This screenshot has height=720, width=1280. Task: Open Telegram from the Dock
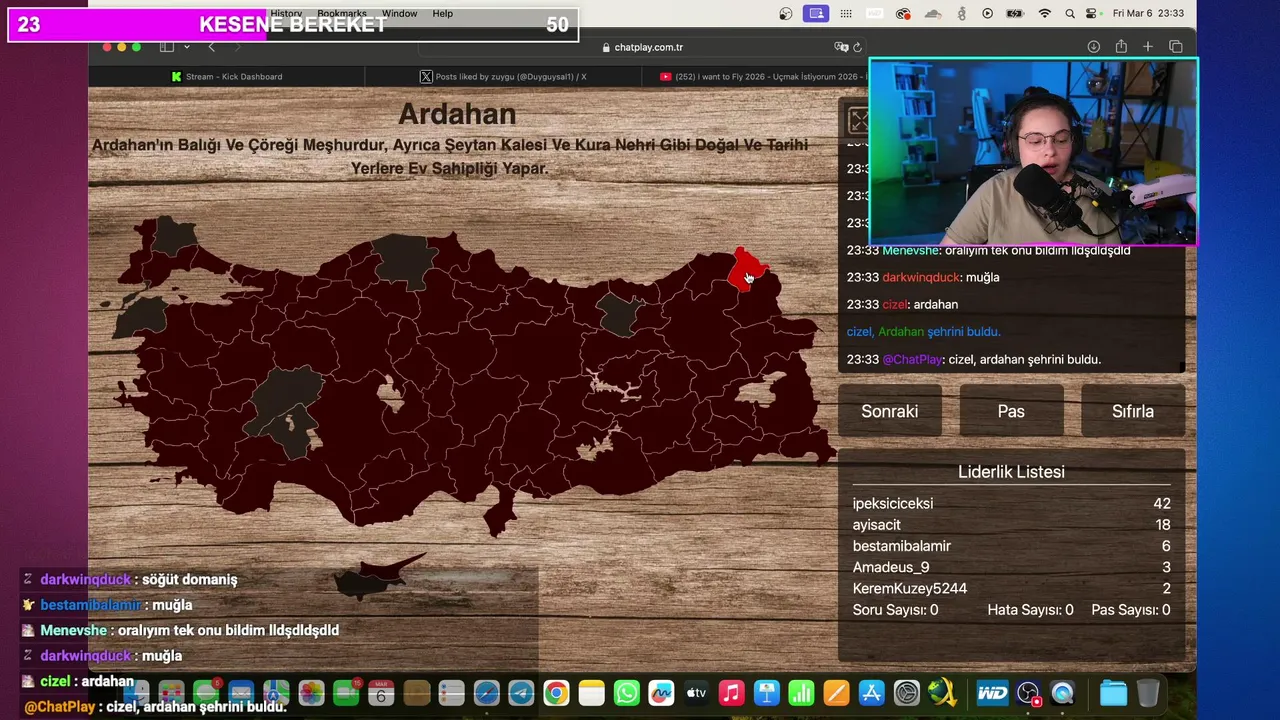[521, 693]
